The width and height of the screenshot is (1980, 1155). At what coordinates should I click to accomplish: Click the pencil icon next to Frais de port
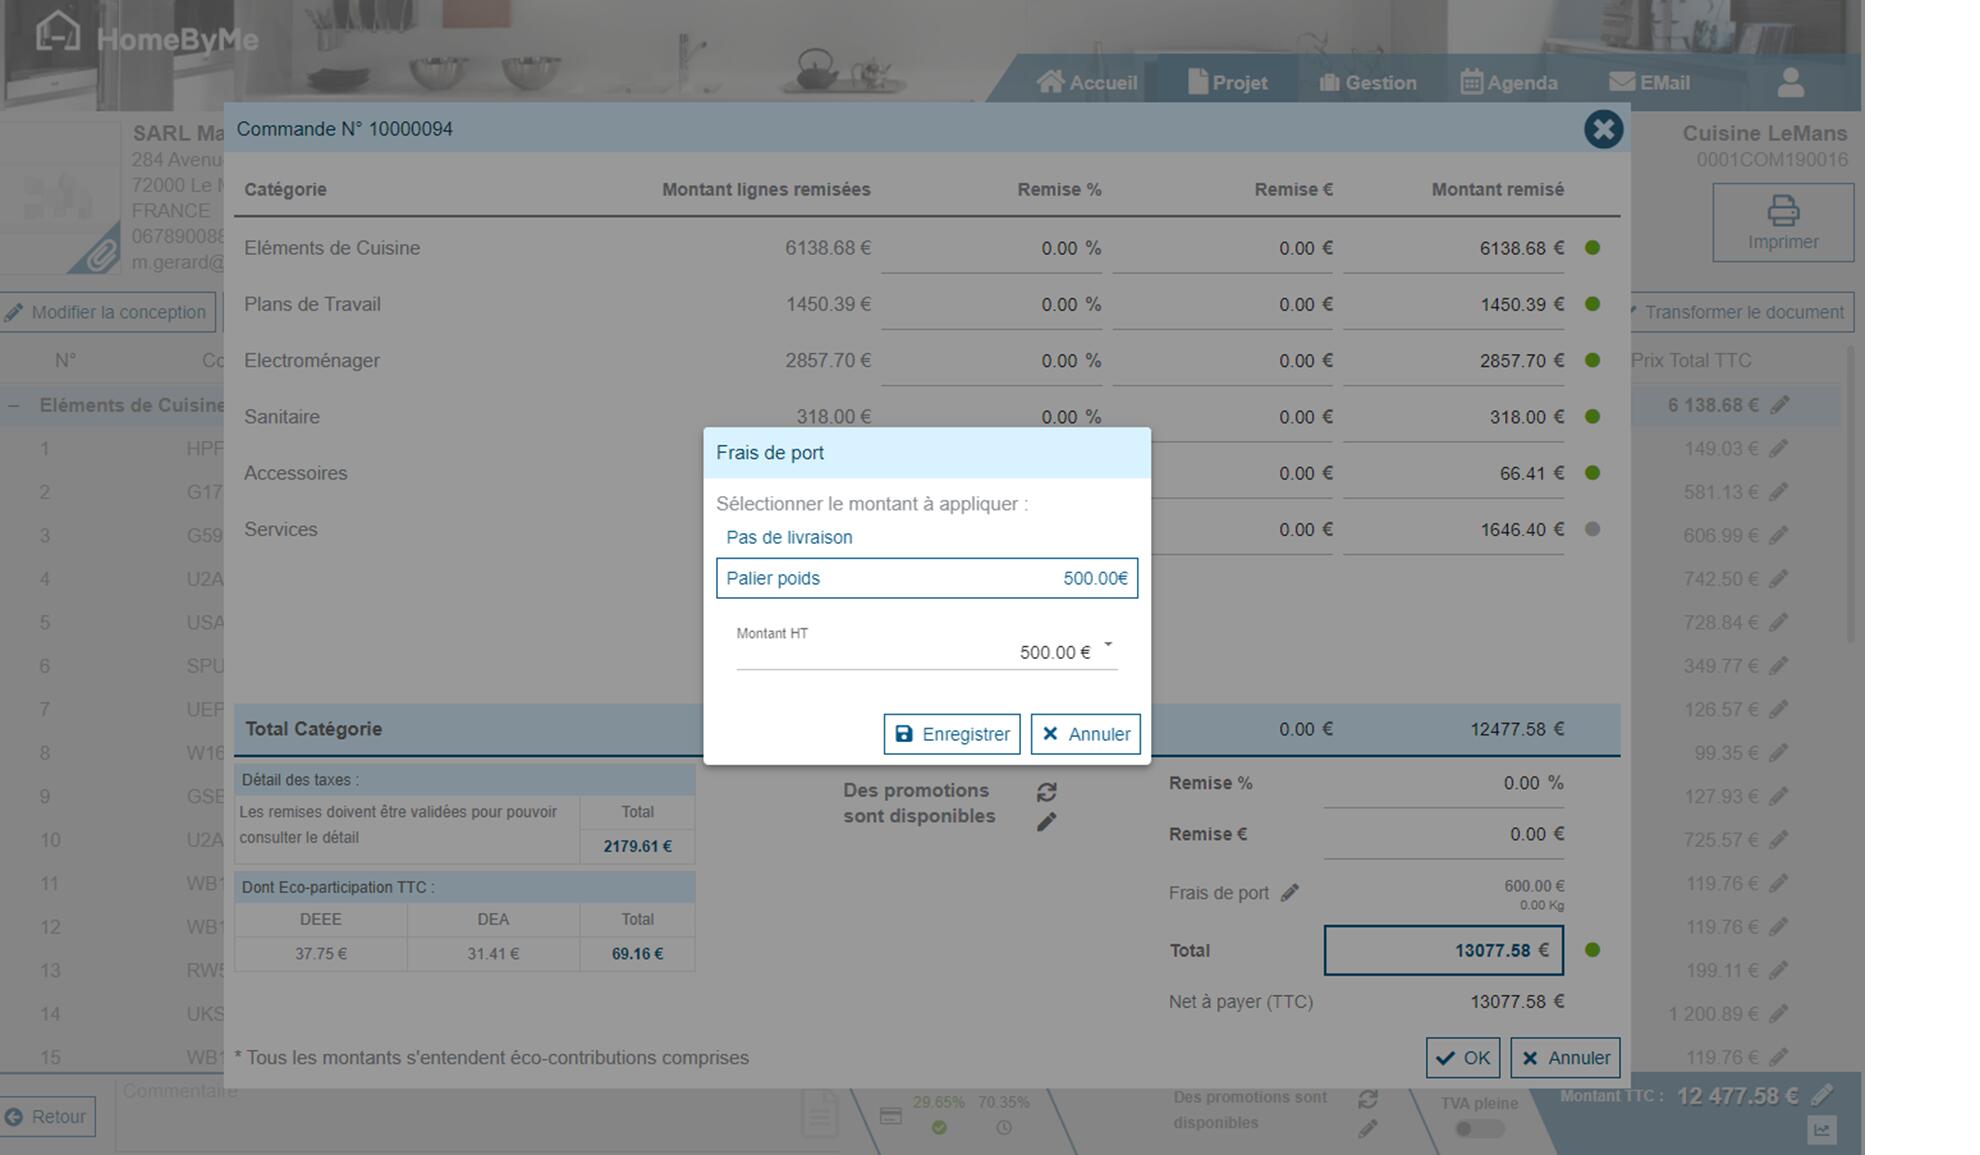(1290, 893)
